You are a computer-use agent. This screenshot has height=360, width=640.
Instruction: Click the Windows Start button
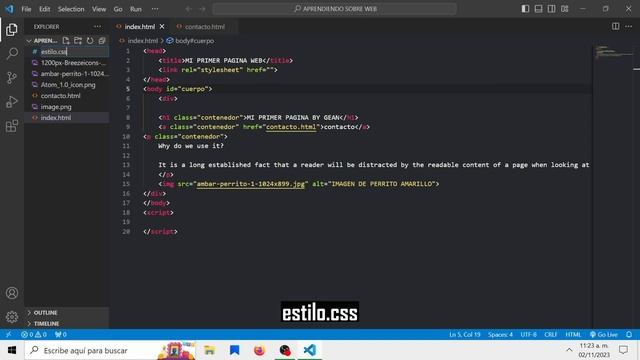(x=12, y=350)
